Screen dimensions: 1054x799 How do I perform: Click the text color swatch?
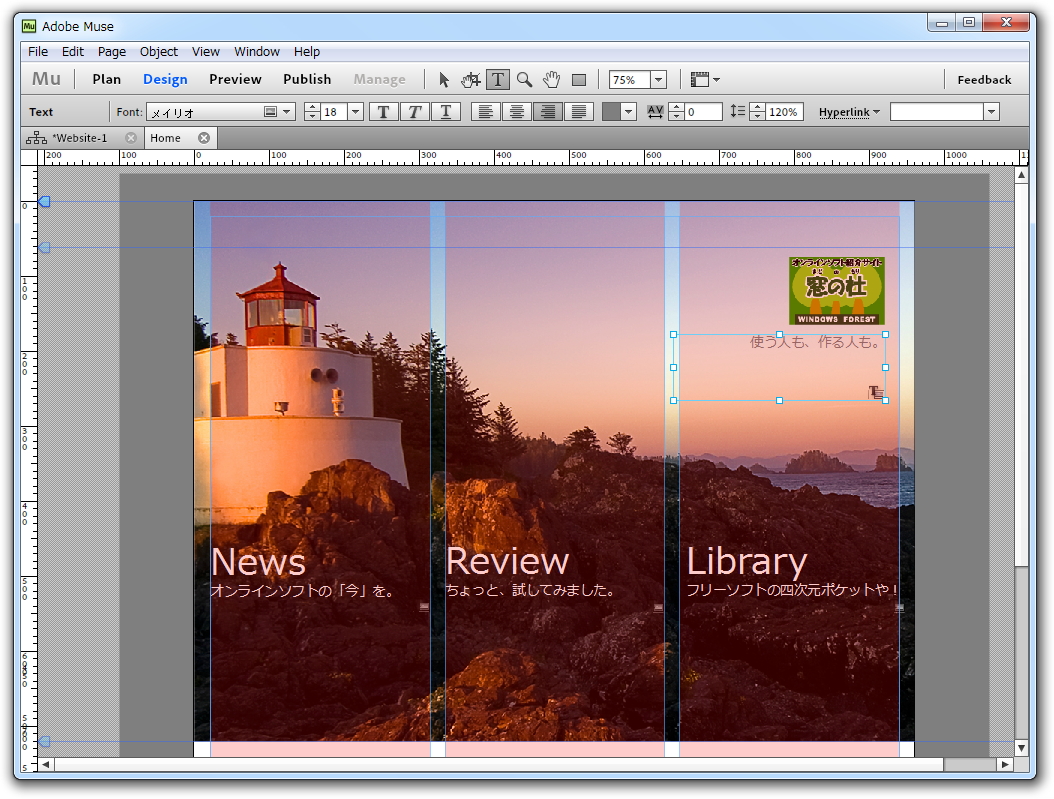(x=611, y=112)
